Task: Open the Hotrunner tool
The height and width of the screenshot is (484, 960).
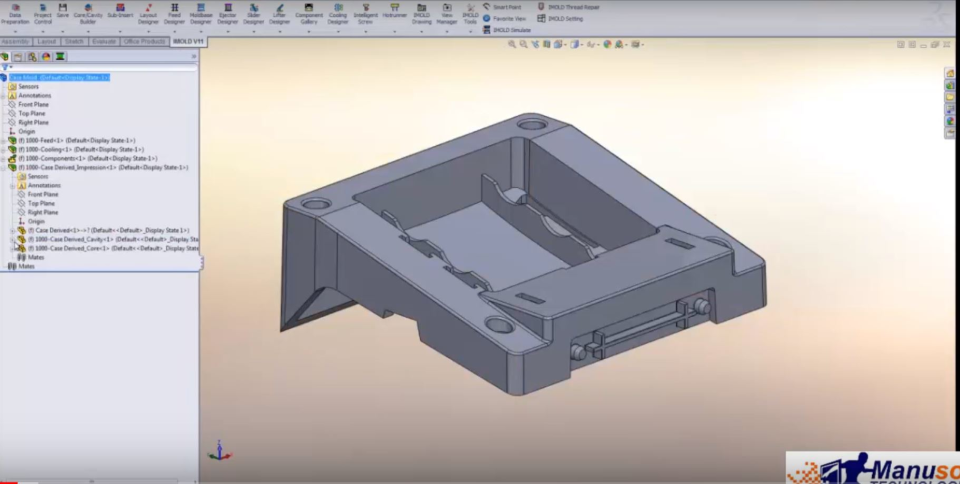Action: point(394,10)
